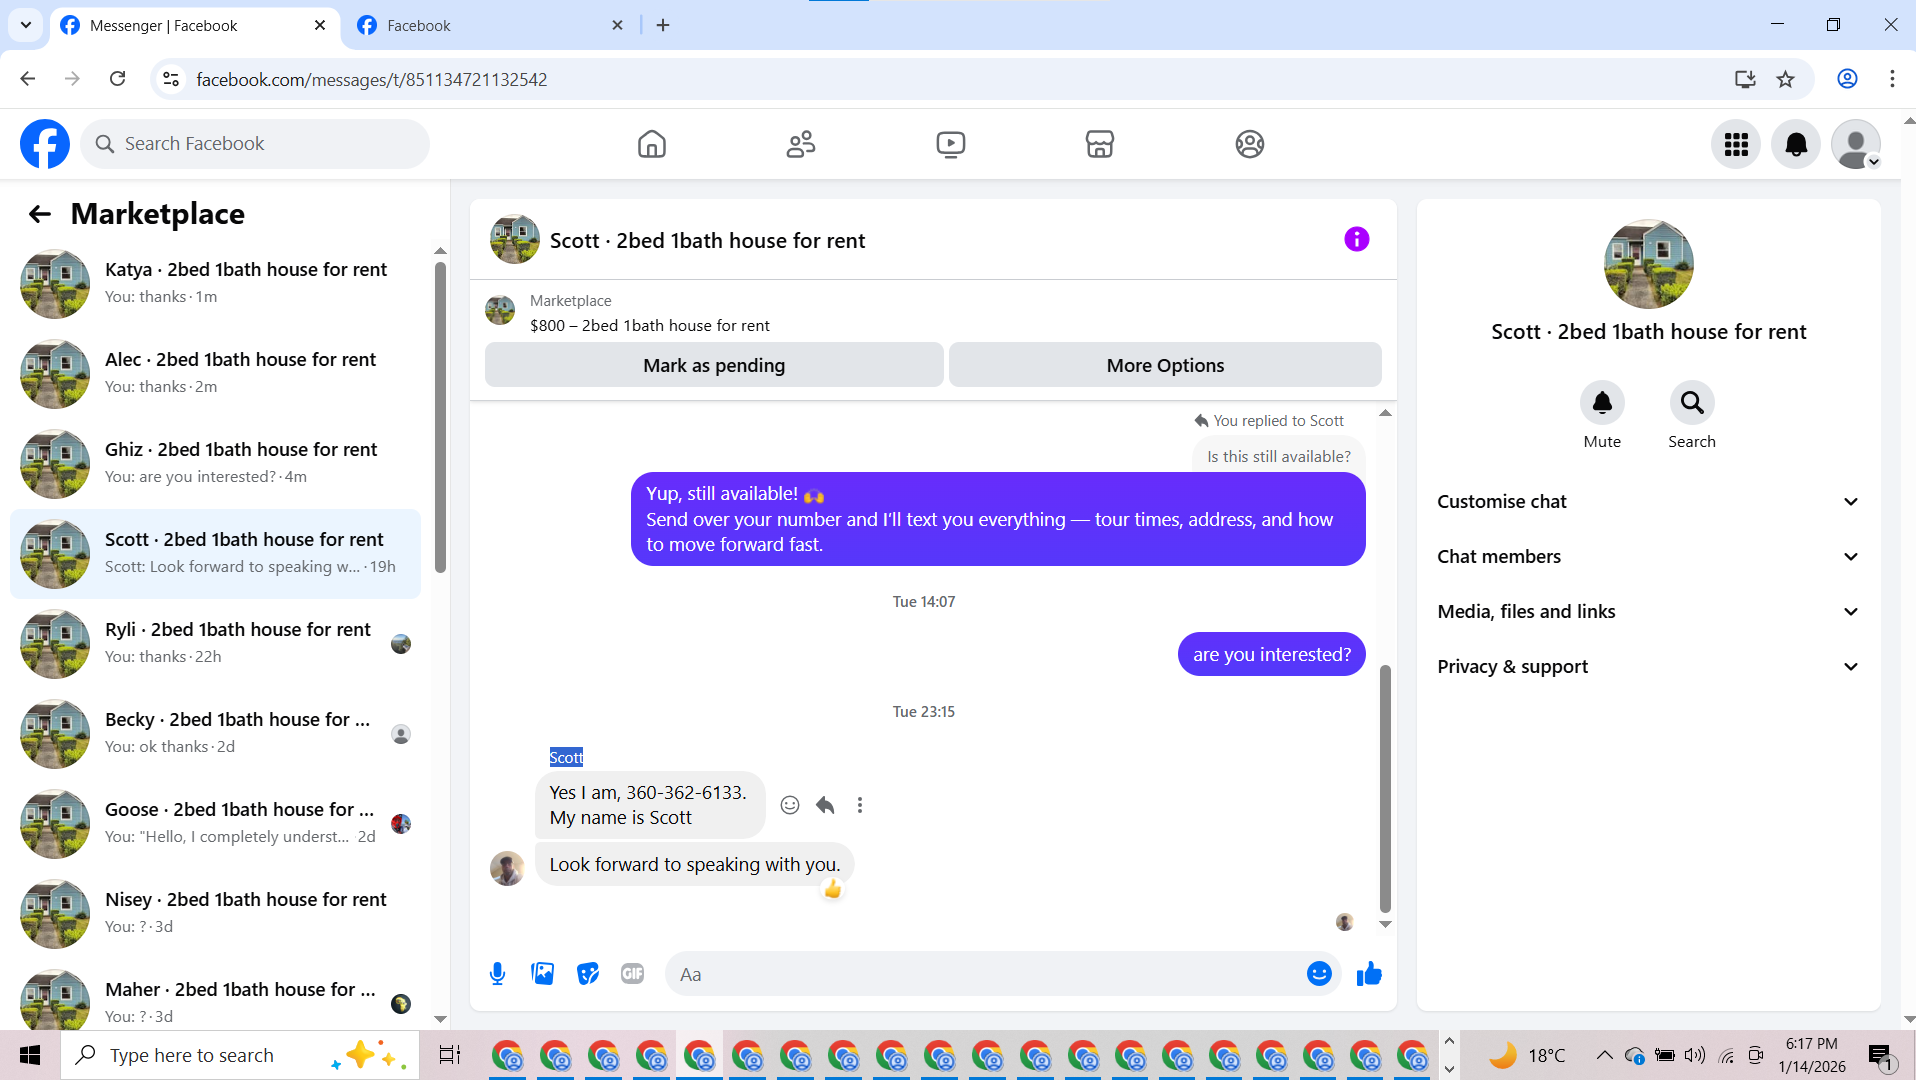This screenshot has width=1916, height=1080.
Task: Open Windows Start menu
Action: (30, 1055)
